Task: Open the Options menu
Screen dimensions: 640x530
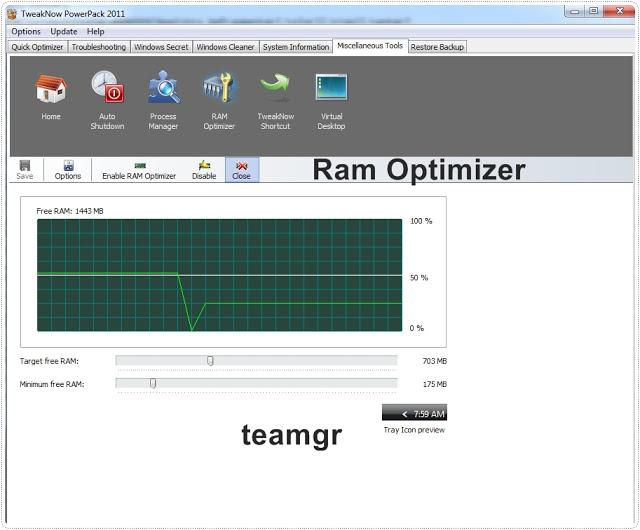Action: tap(26, 31)
